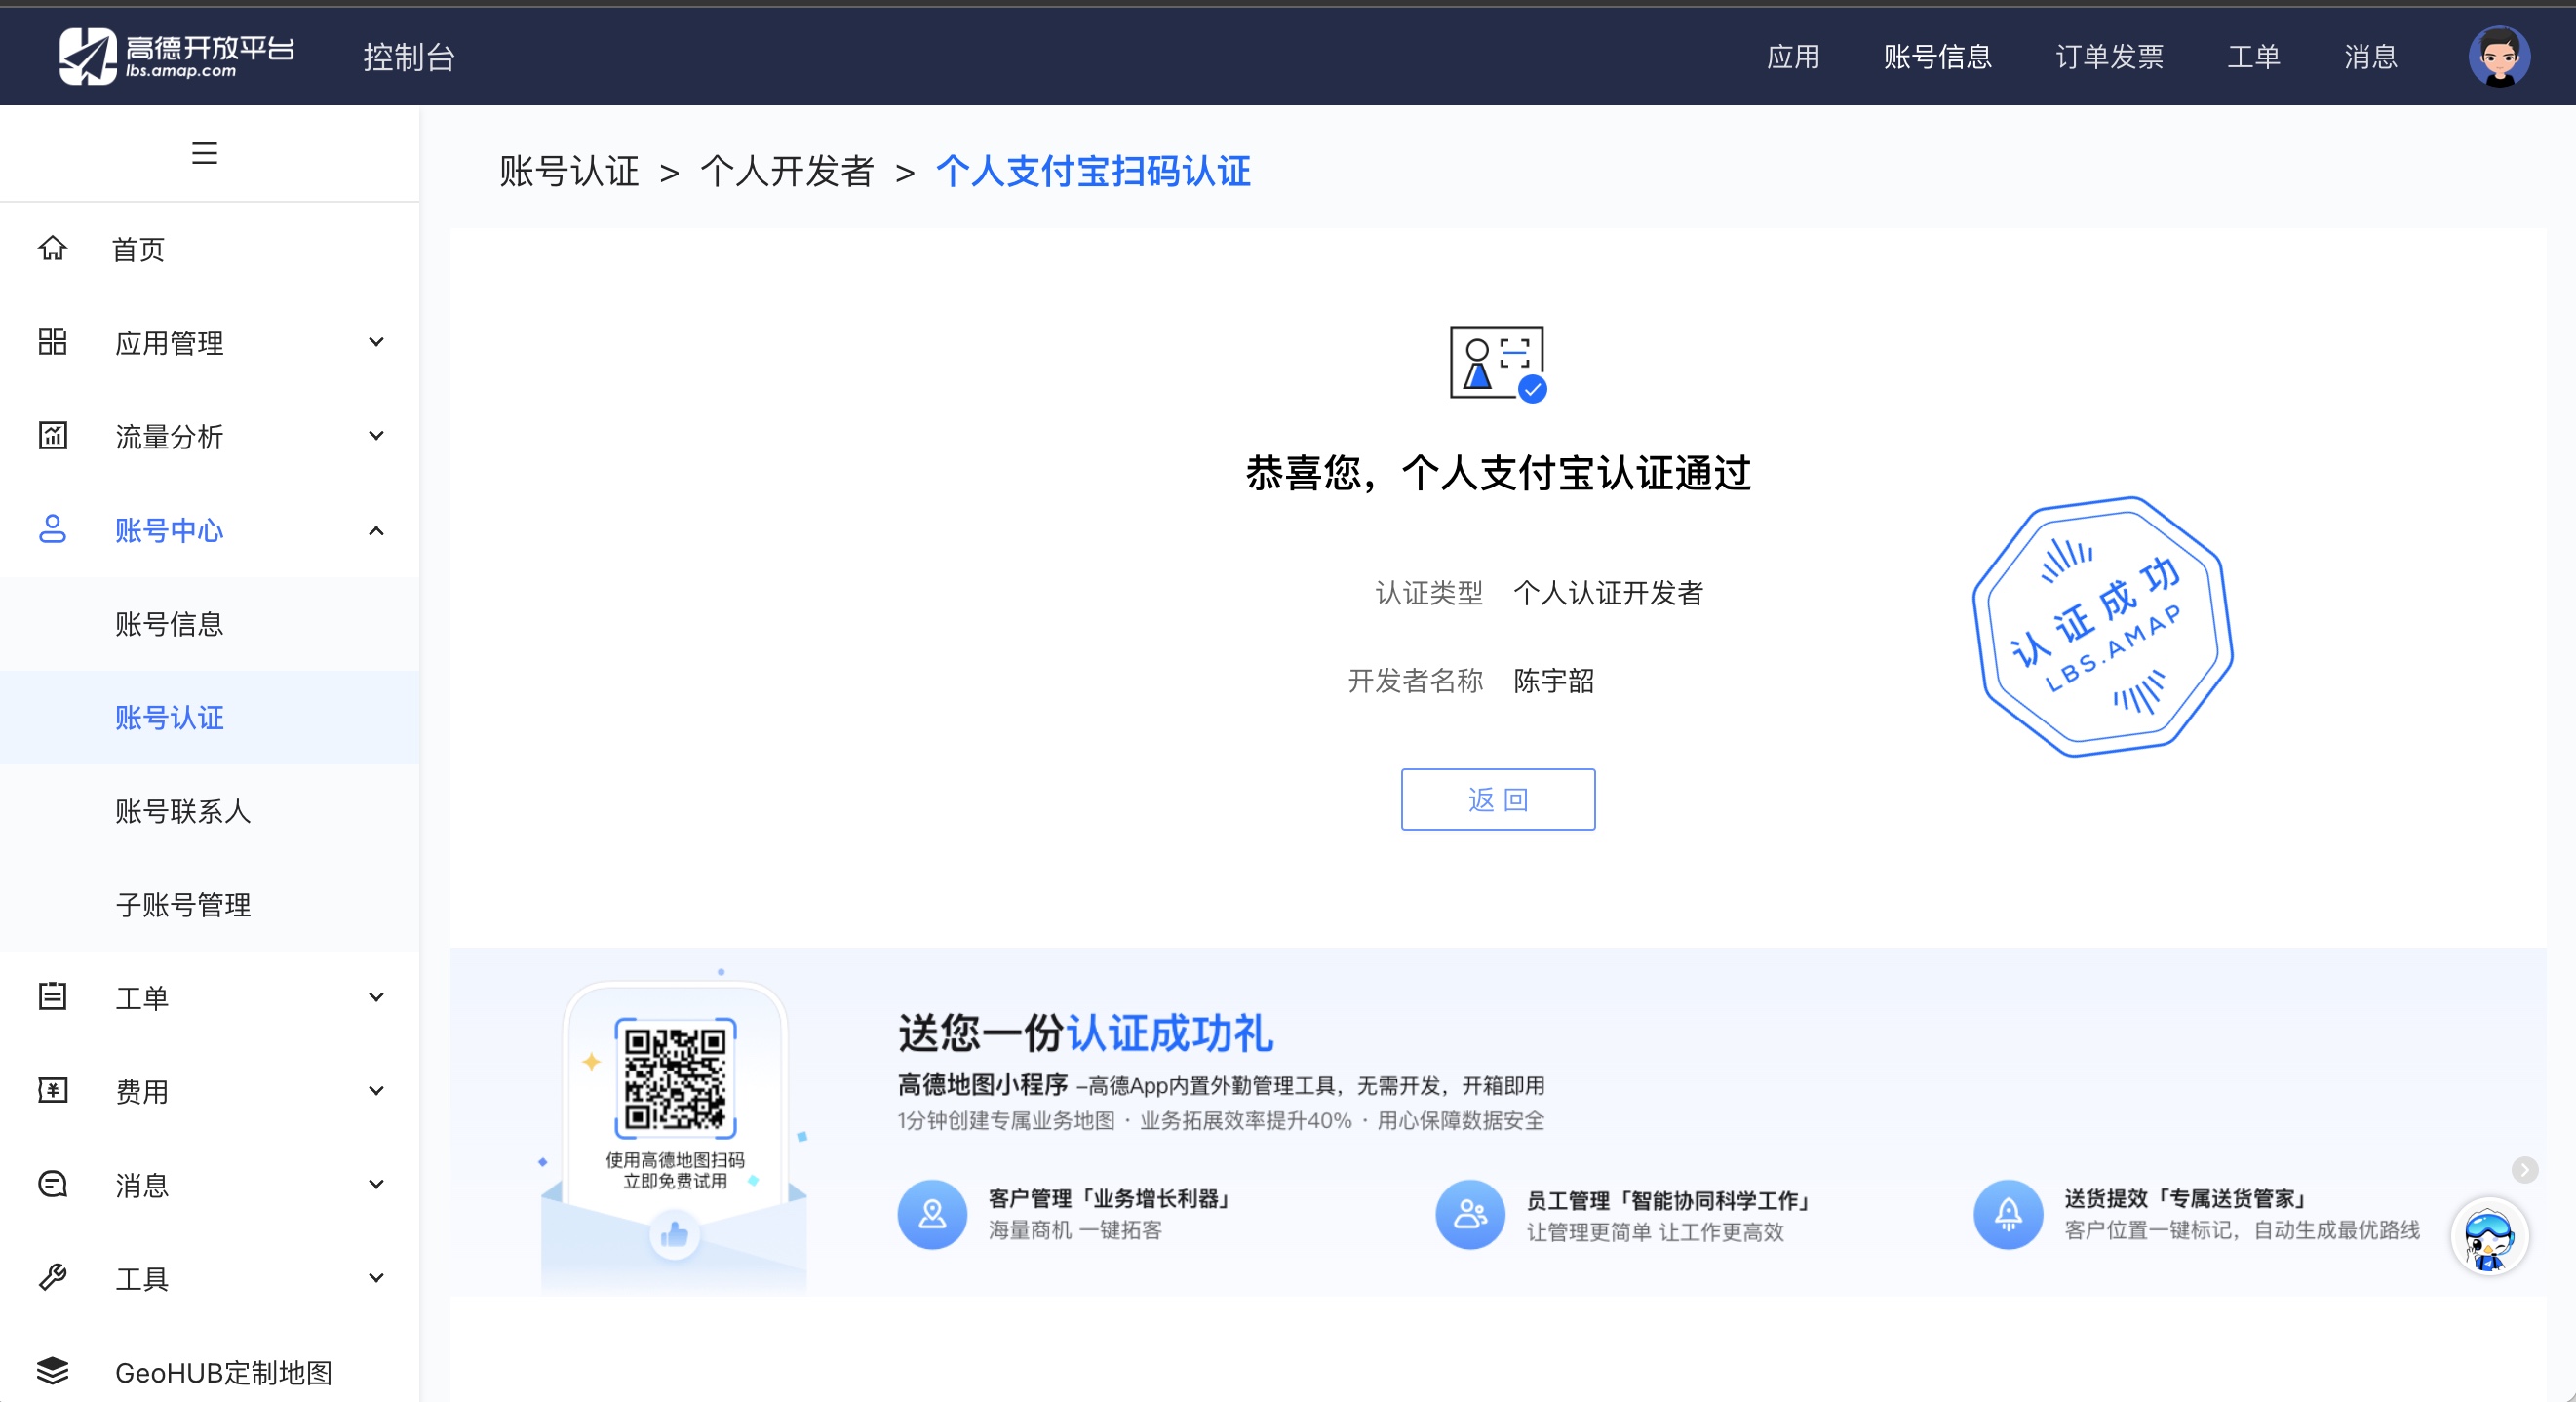Image resolution: width=2576 pixels, height=1402 pixels.
Task: Open 订单发票 in top navigation
Action: click(x=2109, y=57)
